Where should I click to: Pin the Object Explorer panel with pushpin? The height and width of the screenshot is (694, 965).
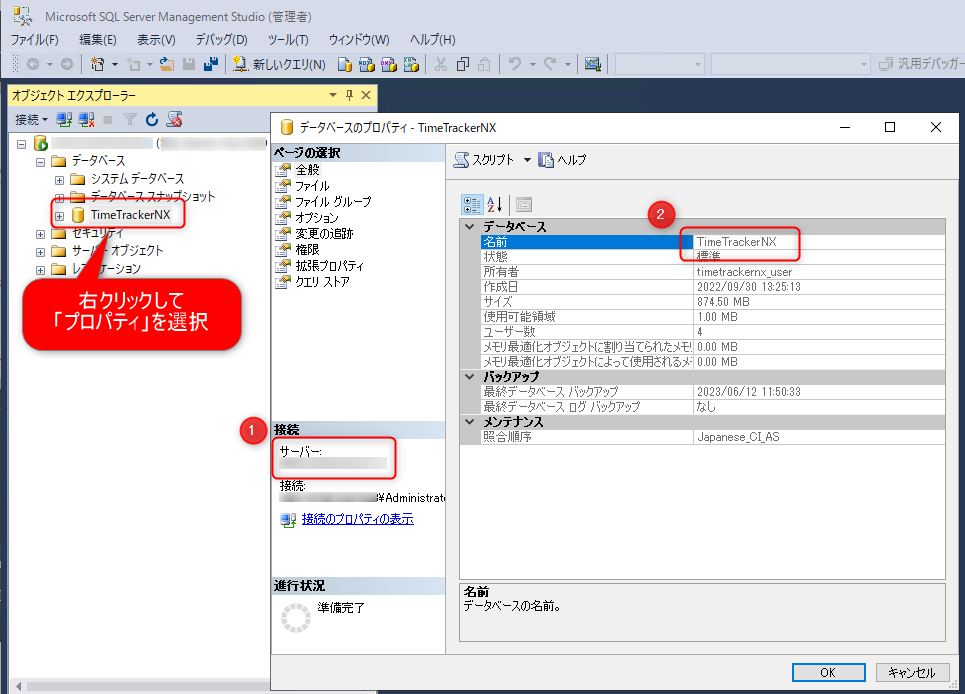[x=349, y=95]
